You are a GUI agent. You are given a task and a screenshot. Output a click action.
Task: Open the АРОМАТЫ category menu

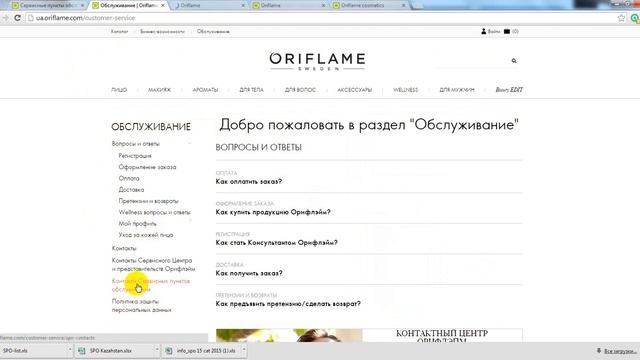pyautogui.click(x=205, y=90)
